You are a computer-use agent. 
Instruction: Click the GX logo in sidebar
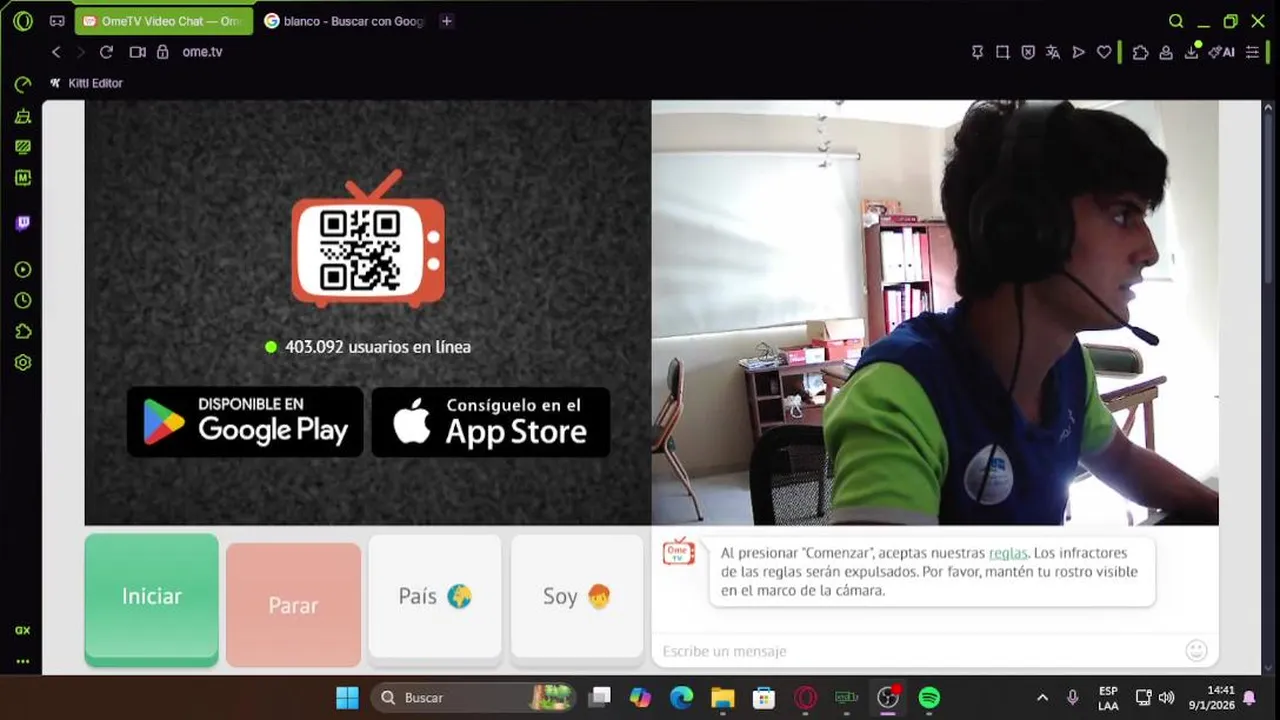[23, 630]
